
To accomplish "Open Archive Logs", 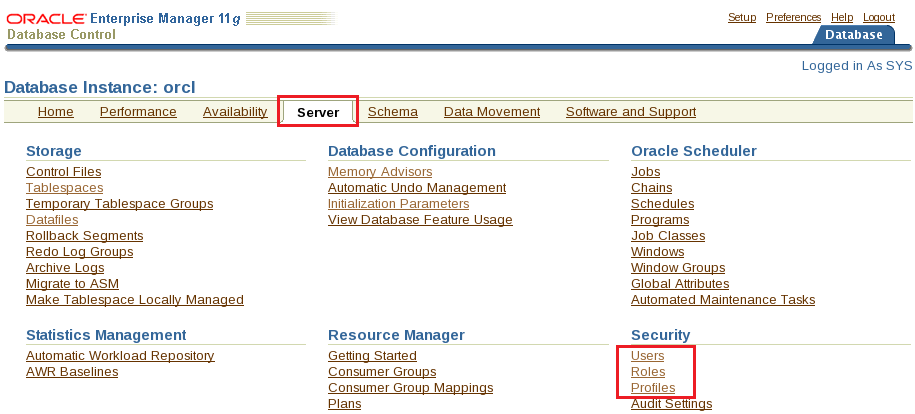I will 65,267.
